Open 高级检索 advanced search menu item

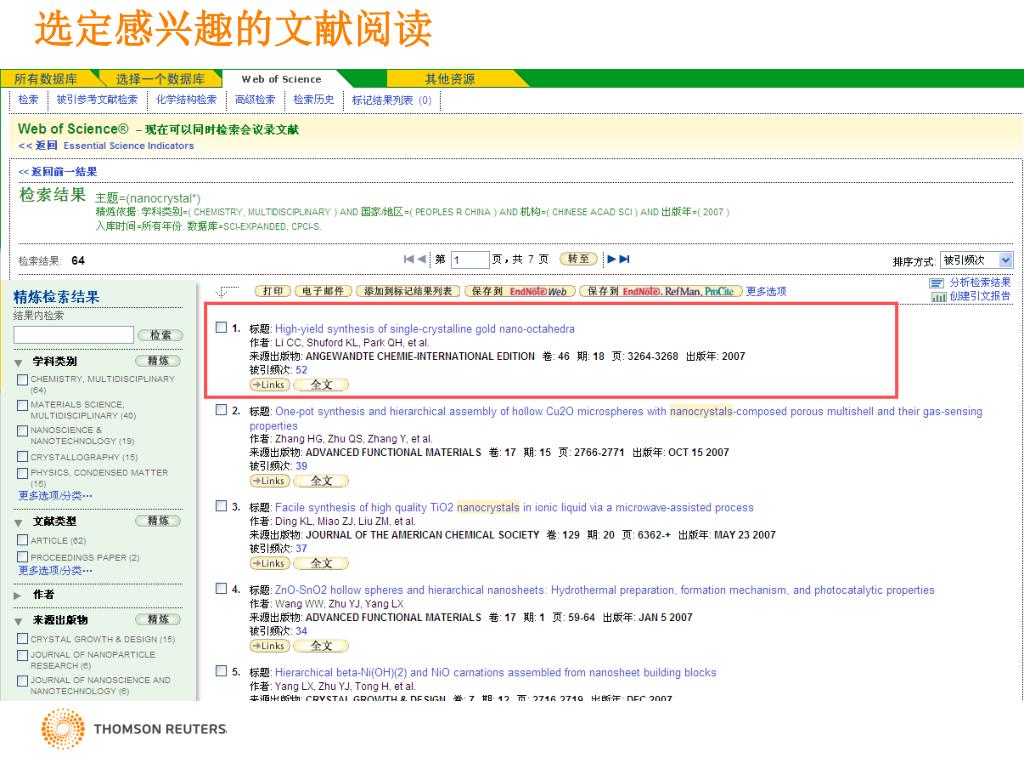point(255,100)
